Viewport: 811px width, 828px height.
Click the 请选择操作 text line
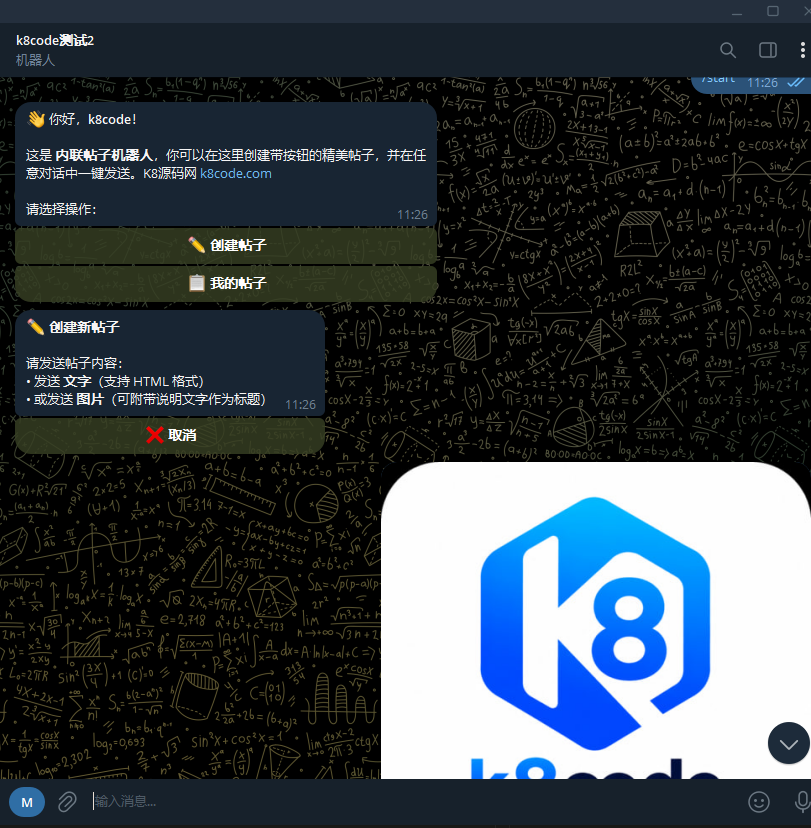61,209
